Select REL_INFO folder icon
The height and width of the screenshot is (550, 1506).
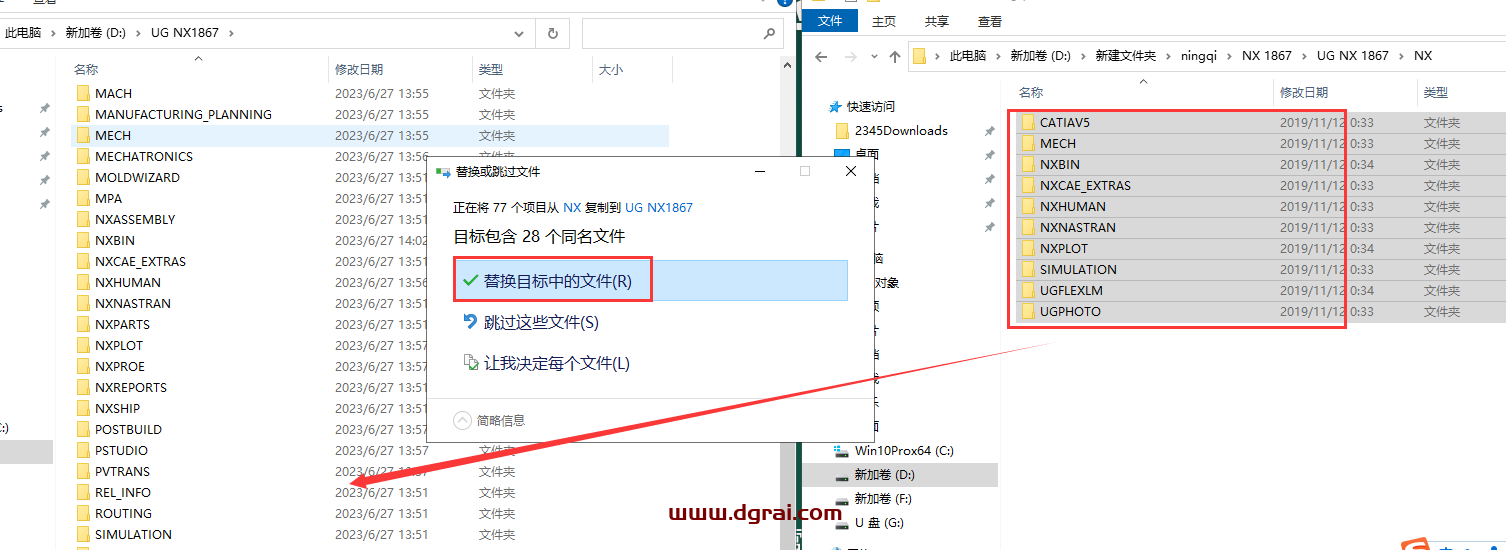coord(84,492)
